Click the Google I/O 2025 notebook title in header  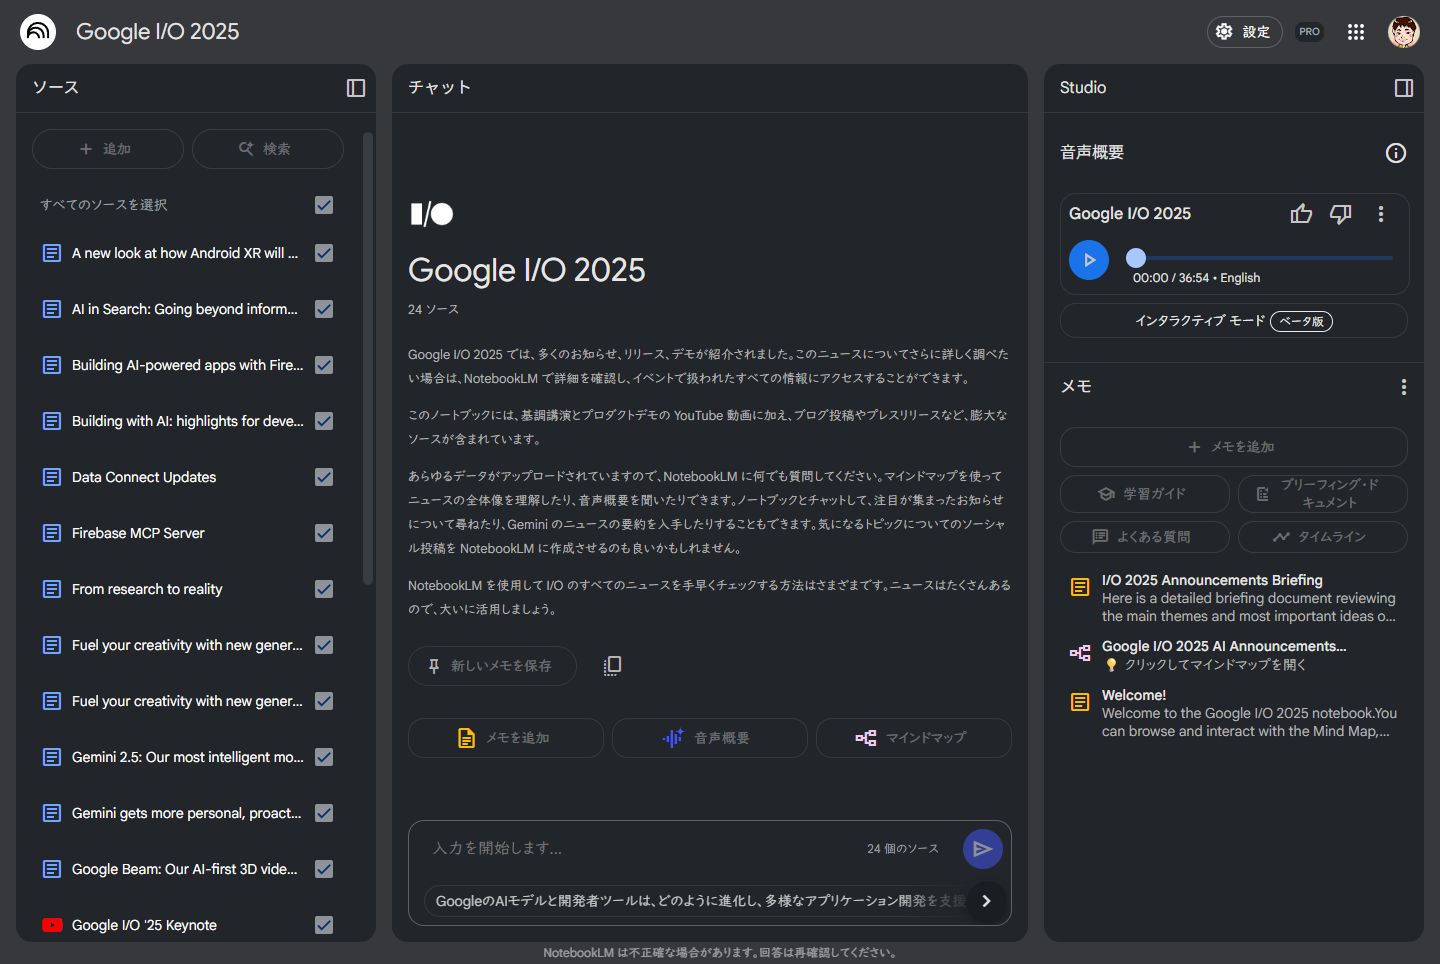158,32
